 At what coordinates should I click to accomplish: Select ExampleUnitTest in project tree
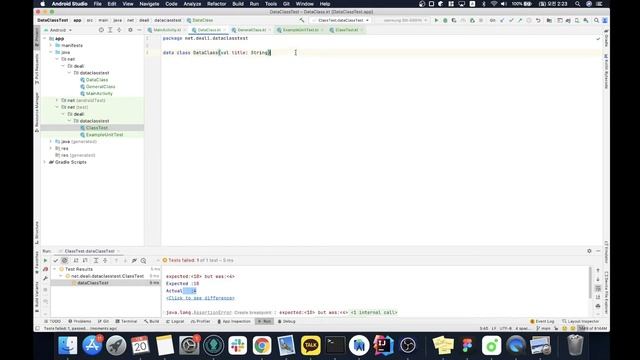click(x=104, y=135)
